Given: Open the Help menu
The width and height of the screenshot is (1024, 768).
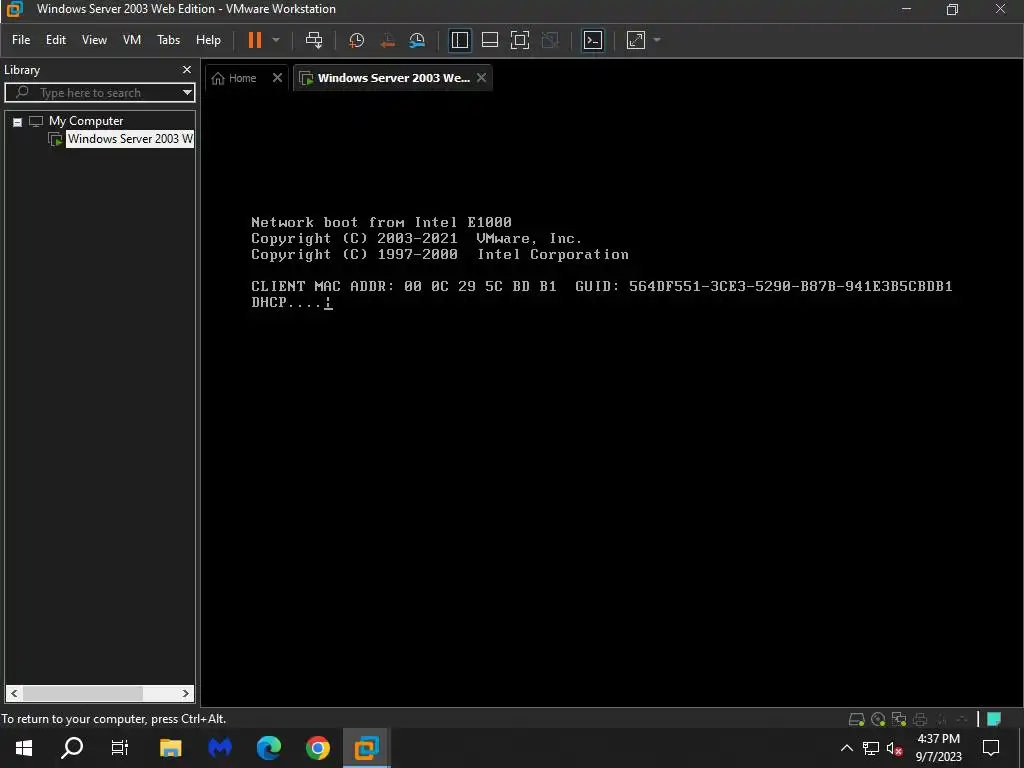Looking at the screenshot, I should click(208, 40).
